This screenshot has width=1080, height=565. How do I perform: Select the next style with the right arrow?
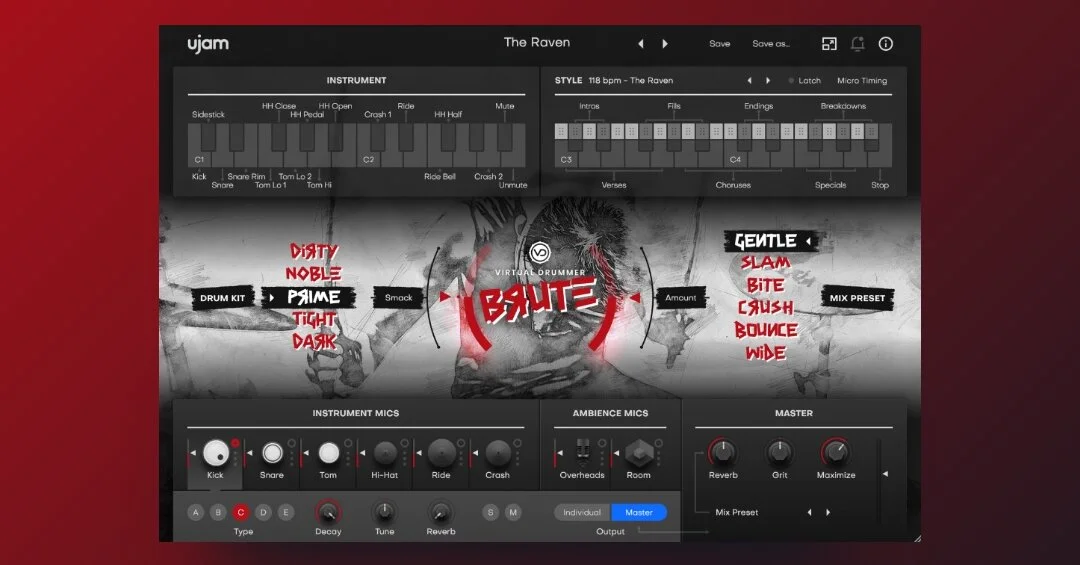coord(768,81)
